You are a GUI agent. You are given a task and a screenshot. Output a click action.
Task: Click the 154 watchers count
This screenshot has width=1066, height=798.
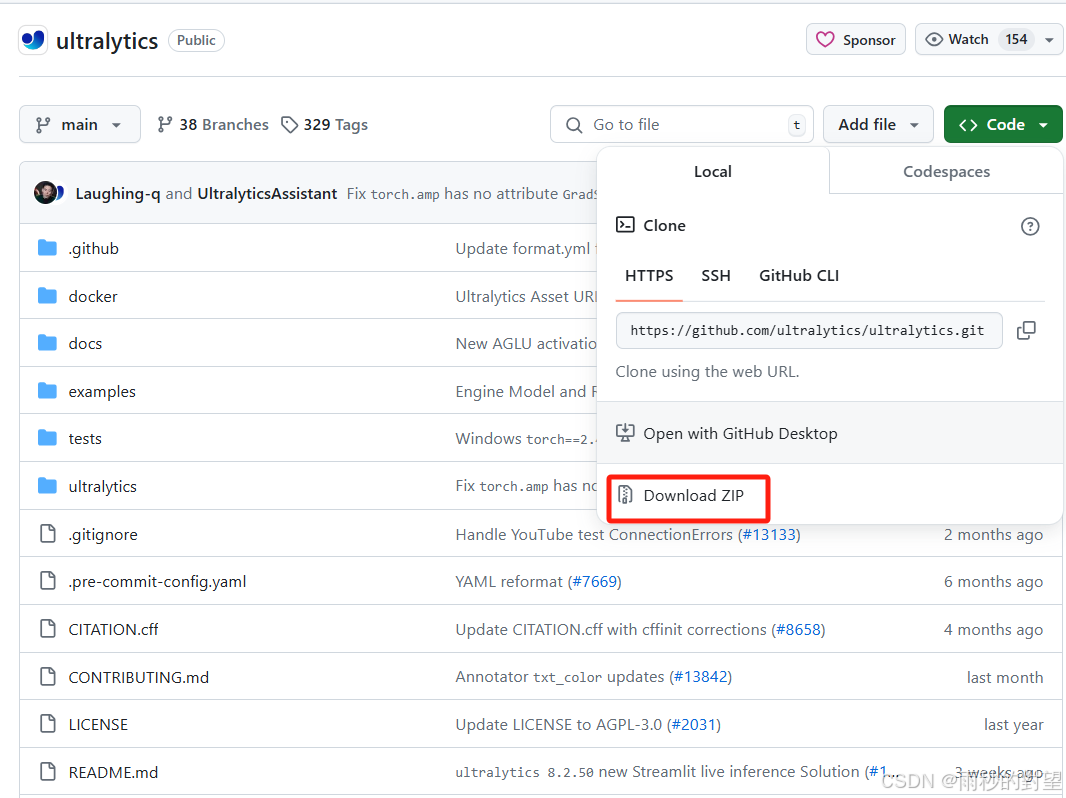coord(1016,39)
